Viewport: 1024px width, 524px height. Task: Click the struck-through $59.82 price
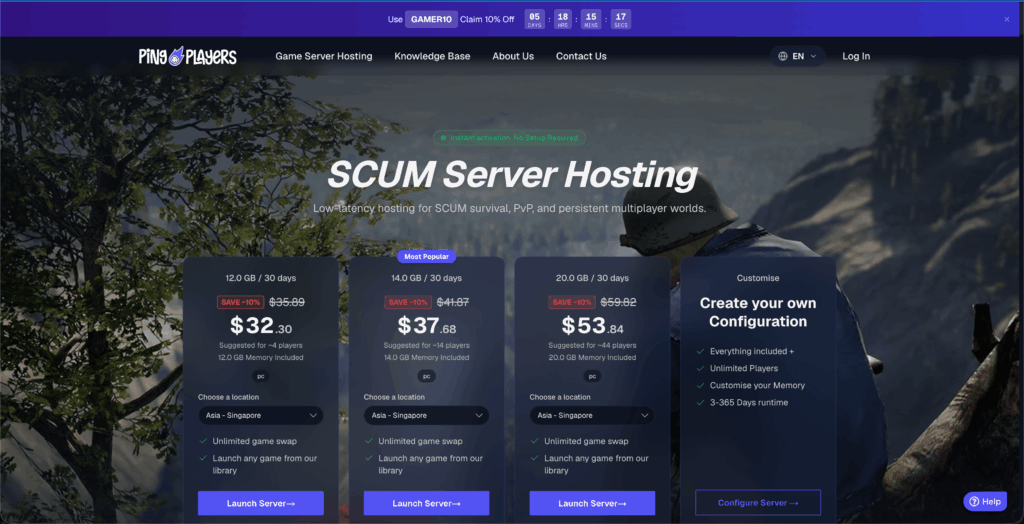tap(619, 302)
